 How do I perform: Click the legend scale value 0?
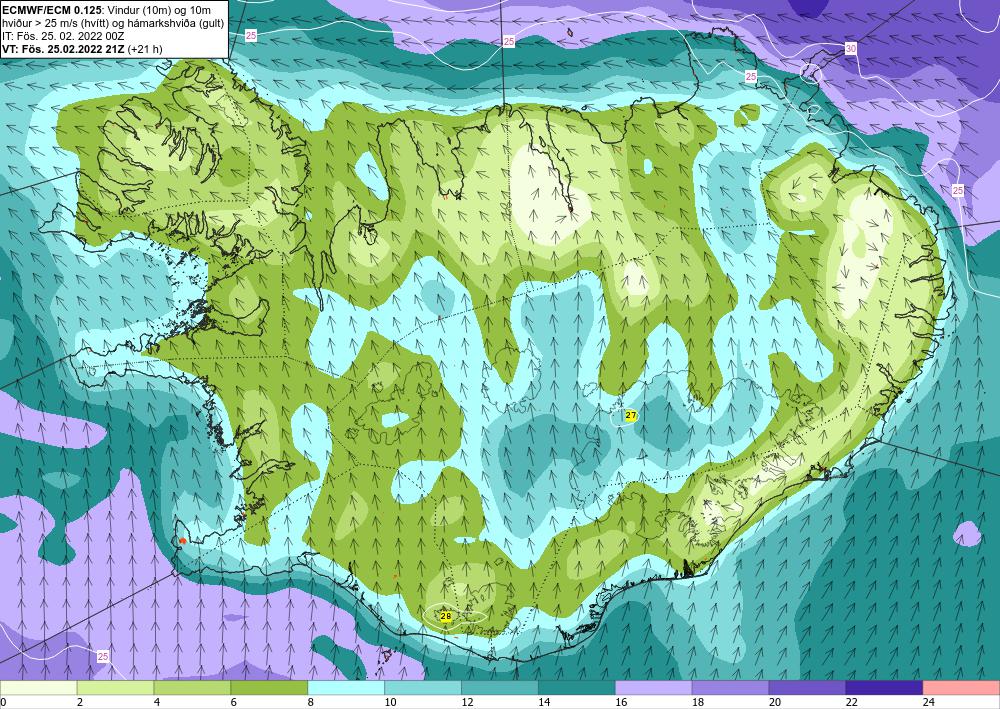pos(3,702)
